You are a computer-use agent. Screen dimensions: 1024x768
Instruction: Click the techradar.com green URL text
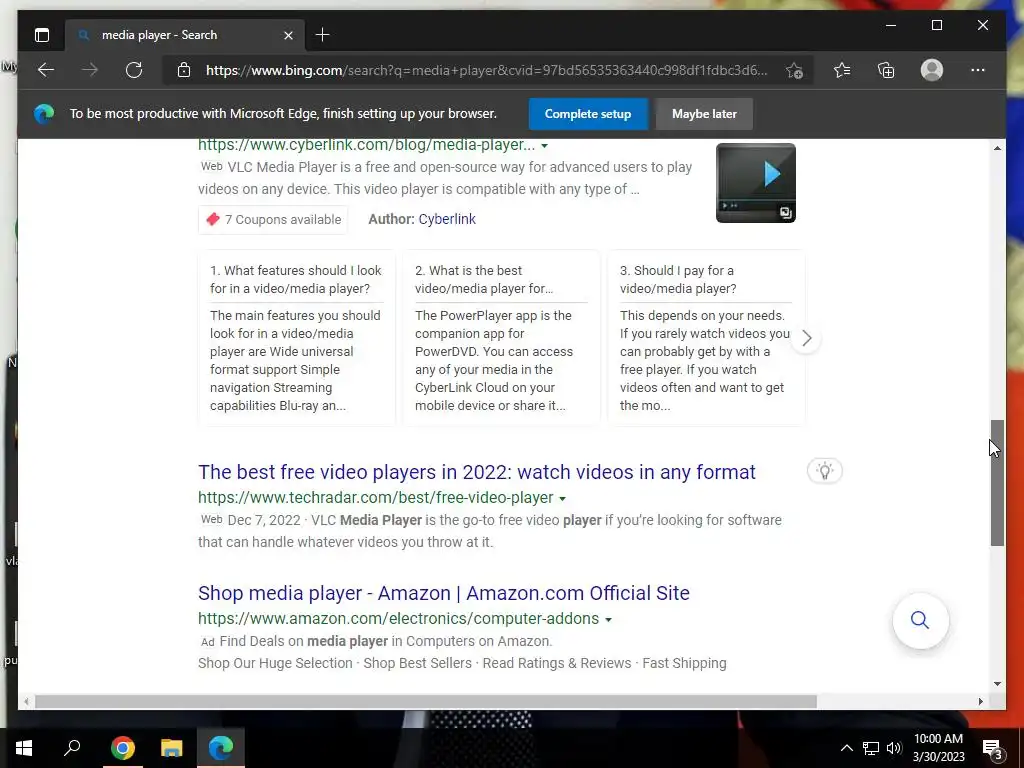click(376, 498)
